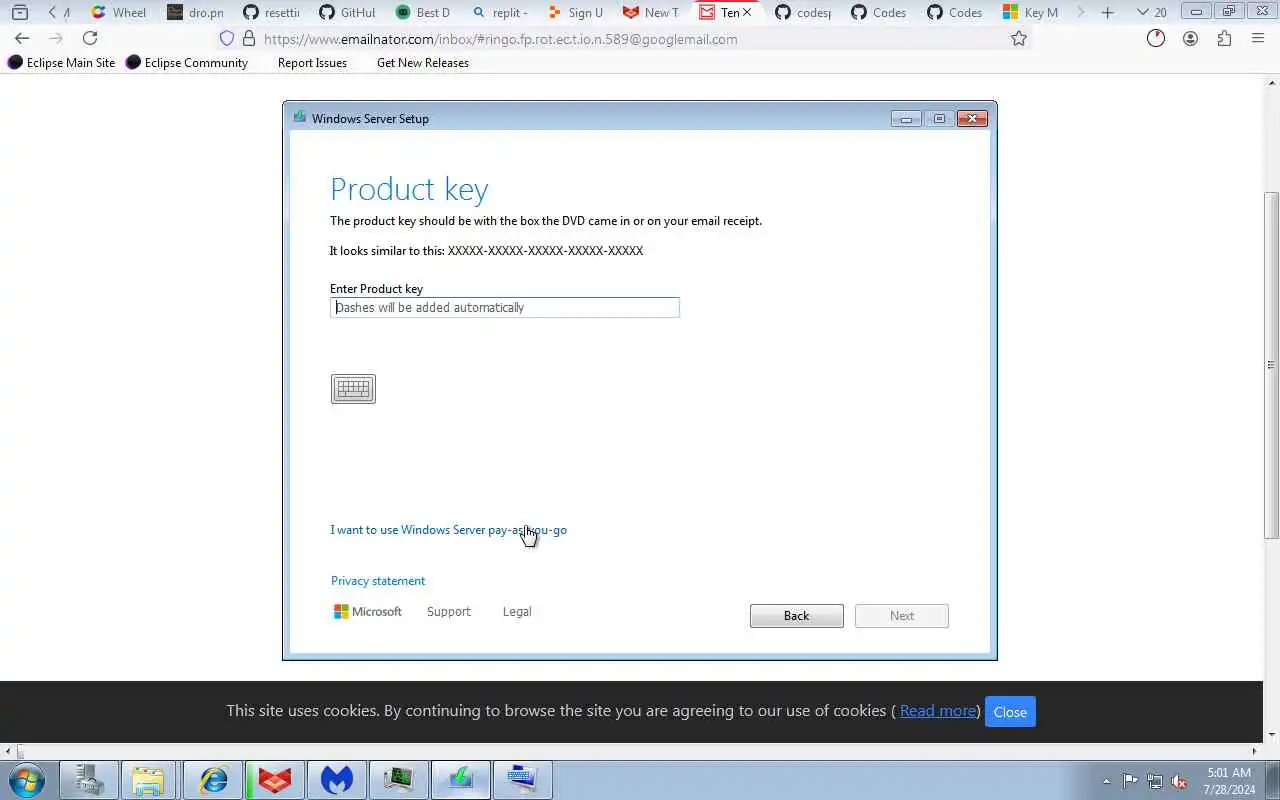The image size is (1280, 800).
Task: Minimize the Windows Server Setup dialog
Action: pos(906,118)
